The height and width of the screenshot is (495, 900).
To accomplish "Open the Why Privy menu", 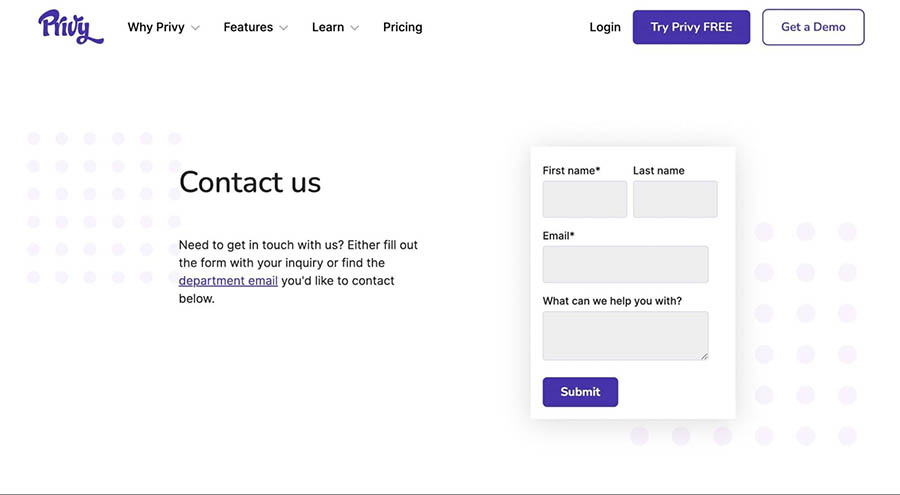I will point(156,27).
